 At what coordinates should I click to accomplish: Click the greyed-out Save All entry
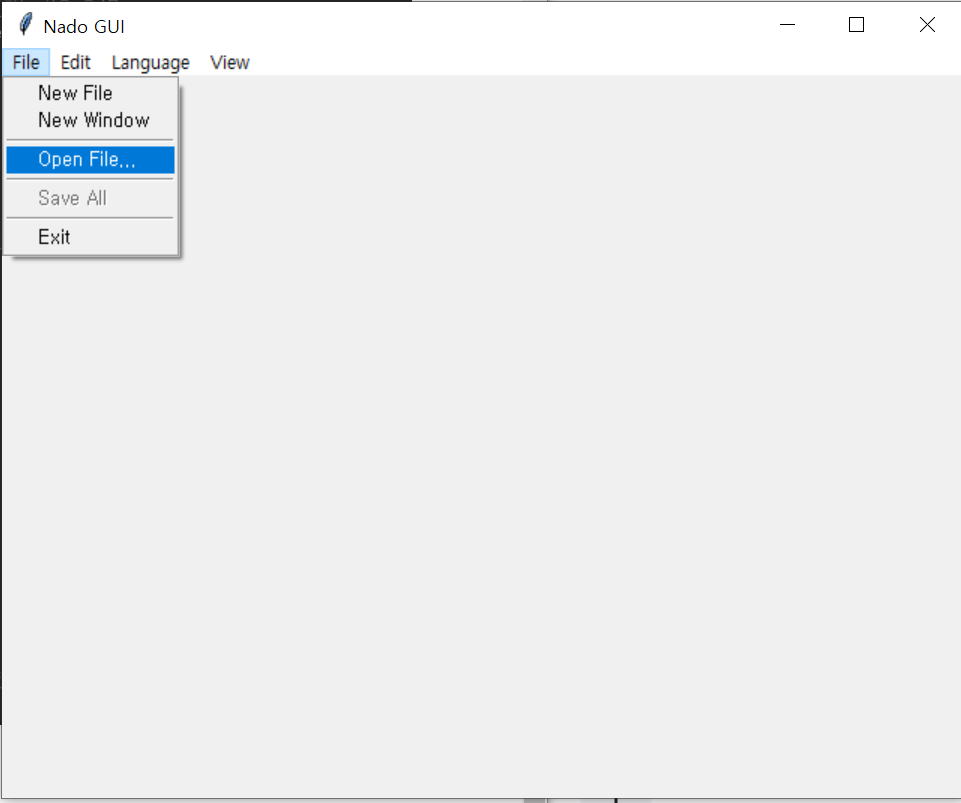click(x=90, y=198)
